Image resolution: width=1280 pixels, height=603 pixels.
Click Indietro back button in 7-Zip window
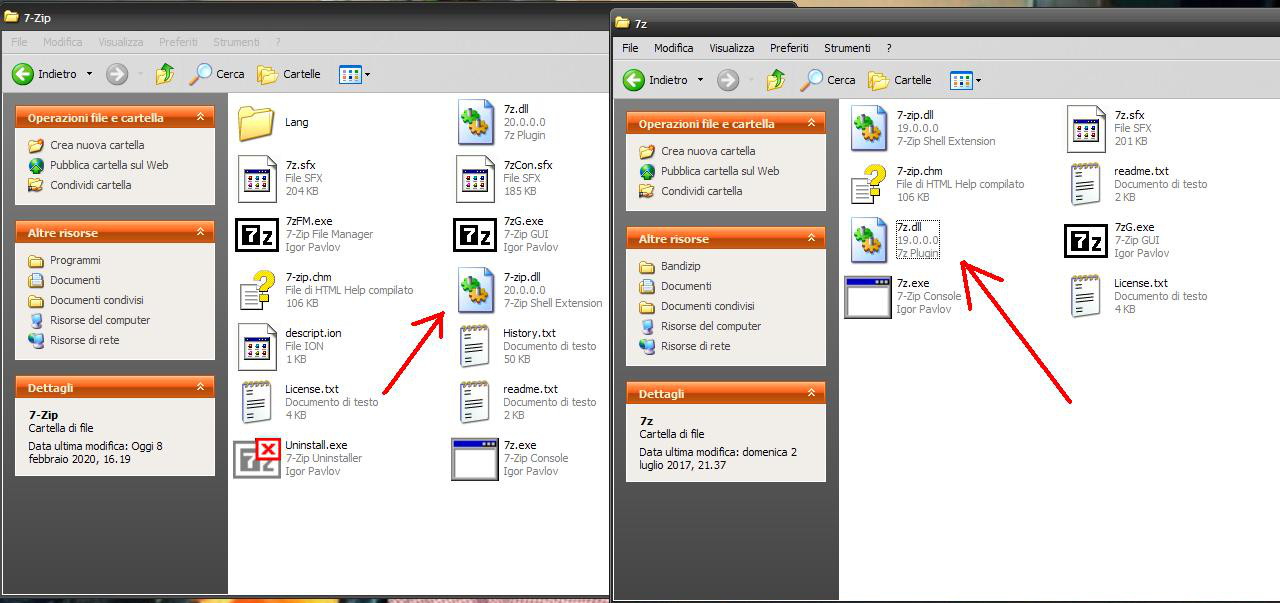pos(45,74)
